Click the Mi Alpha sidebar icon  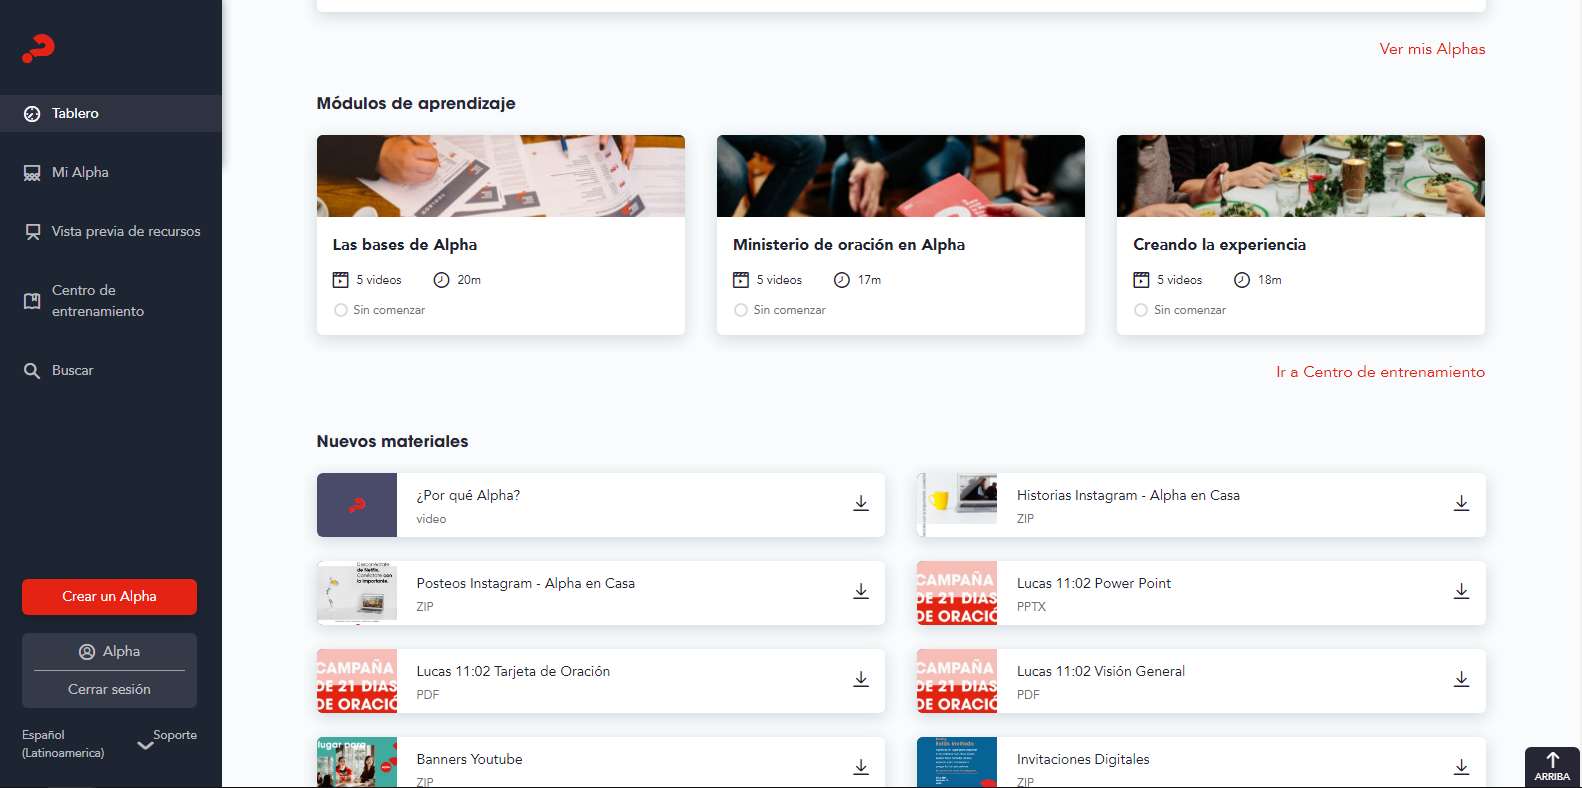(x=32, y=173)
